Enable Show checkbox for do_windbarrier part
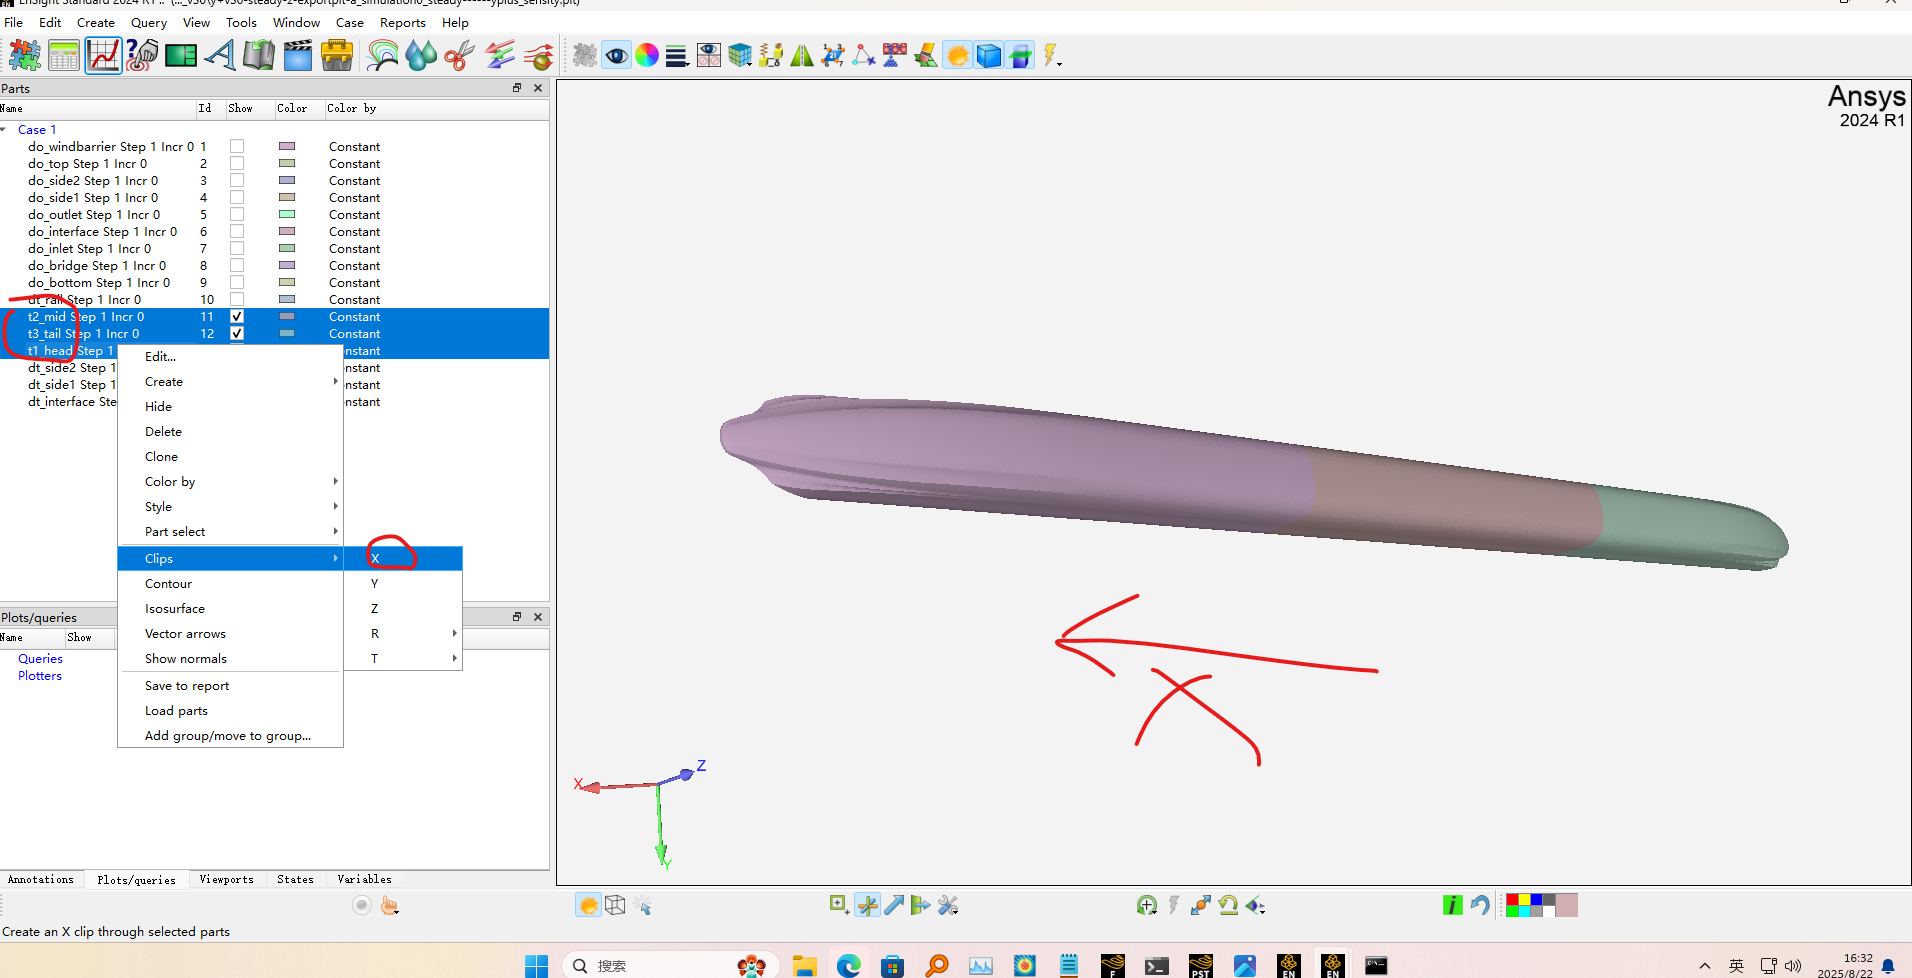Screen dimensions: 1912x978 [237, 146]
